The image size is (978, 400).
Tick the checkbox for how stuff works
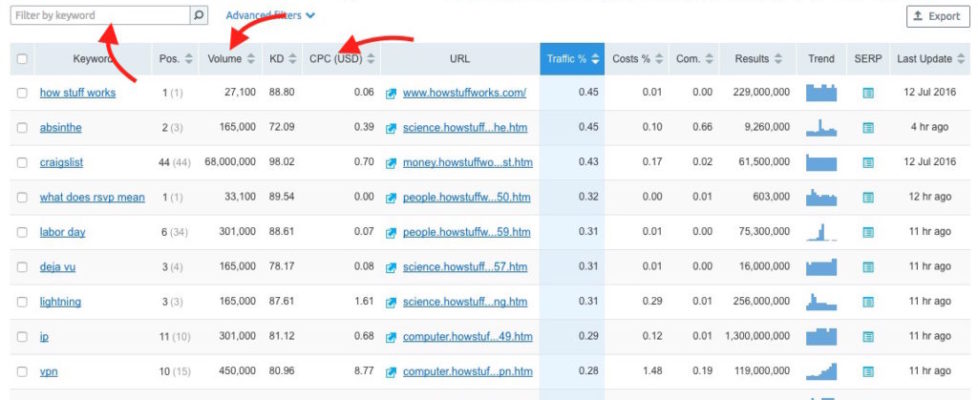tap(22, 93)
